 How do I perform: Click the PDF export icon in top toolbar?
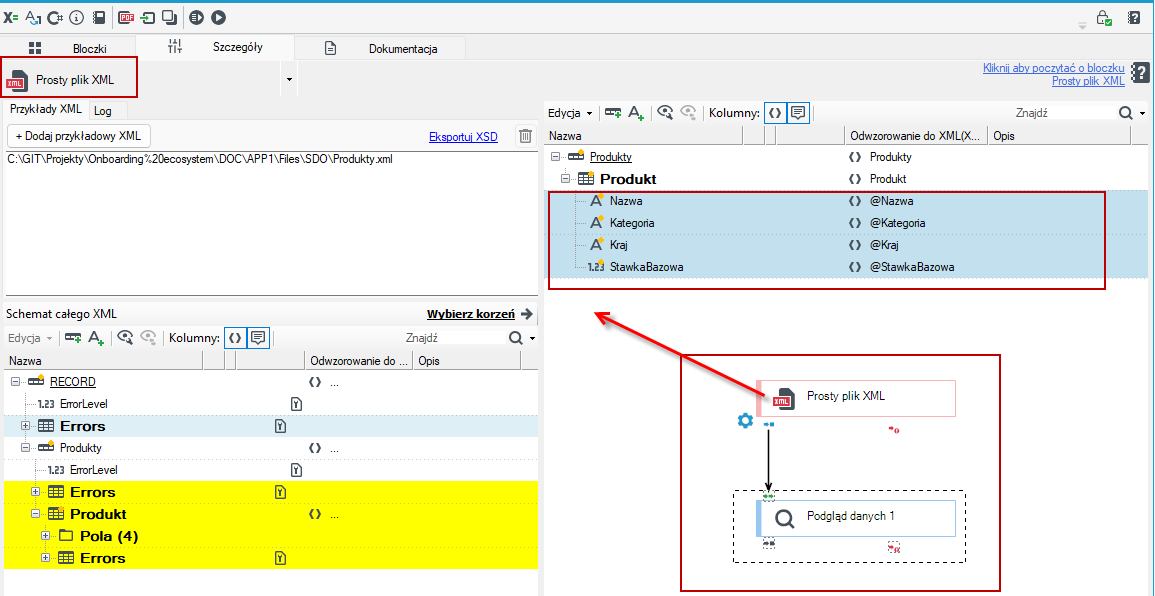[127, 17]
